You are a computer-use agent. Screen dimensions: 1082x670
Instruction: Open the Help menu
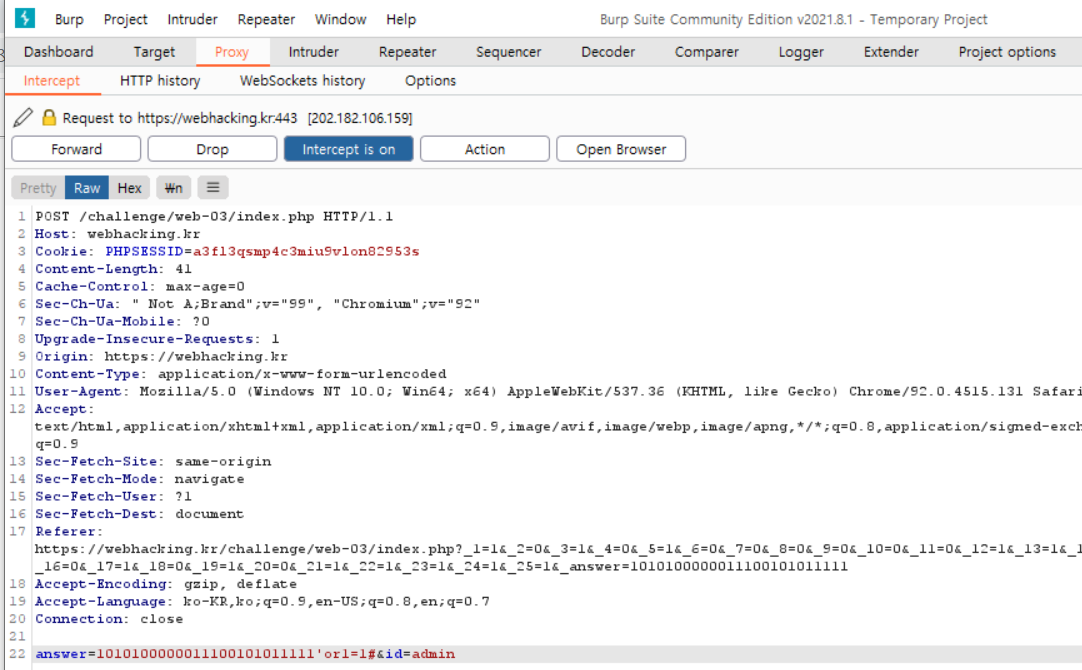[401, 19]
